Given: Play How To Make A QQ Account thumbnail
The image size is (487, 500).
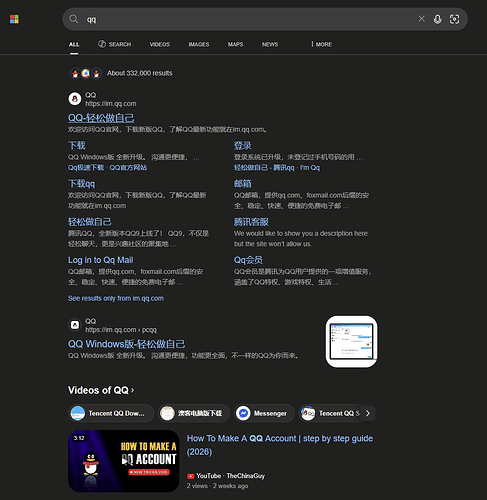Looking at the screenshot, I should click(x=124, y=461).
